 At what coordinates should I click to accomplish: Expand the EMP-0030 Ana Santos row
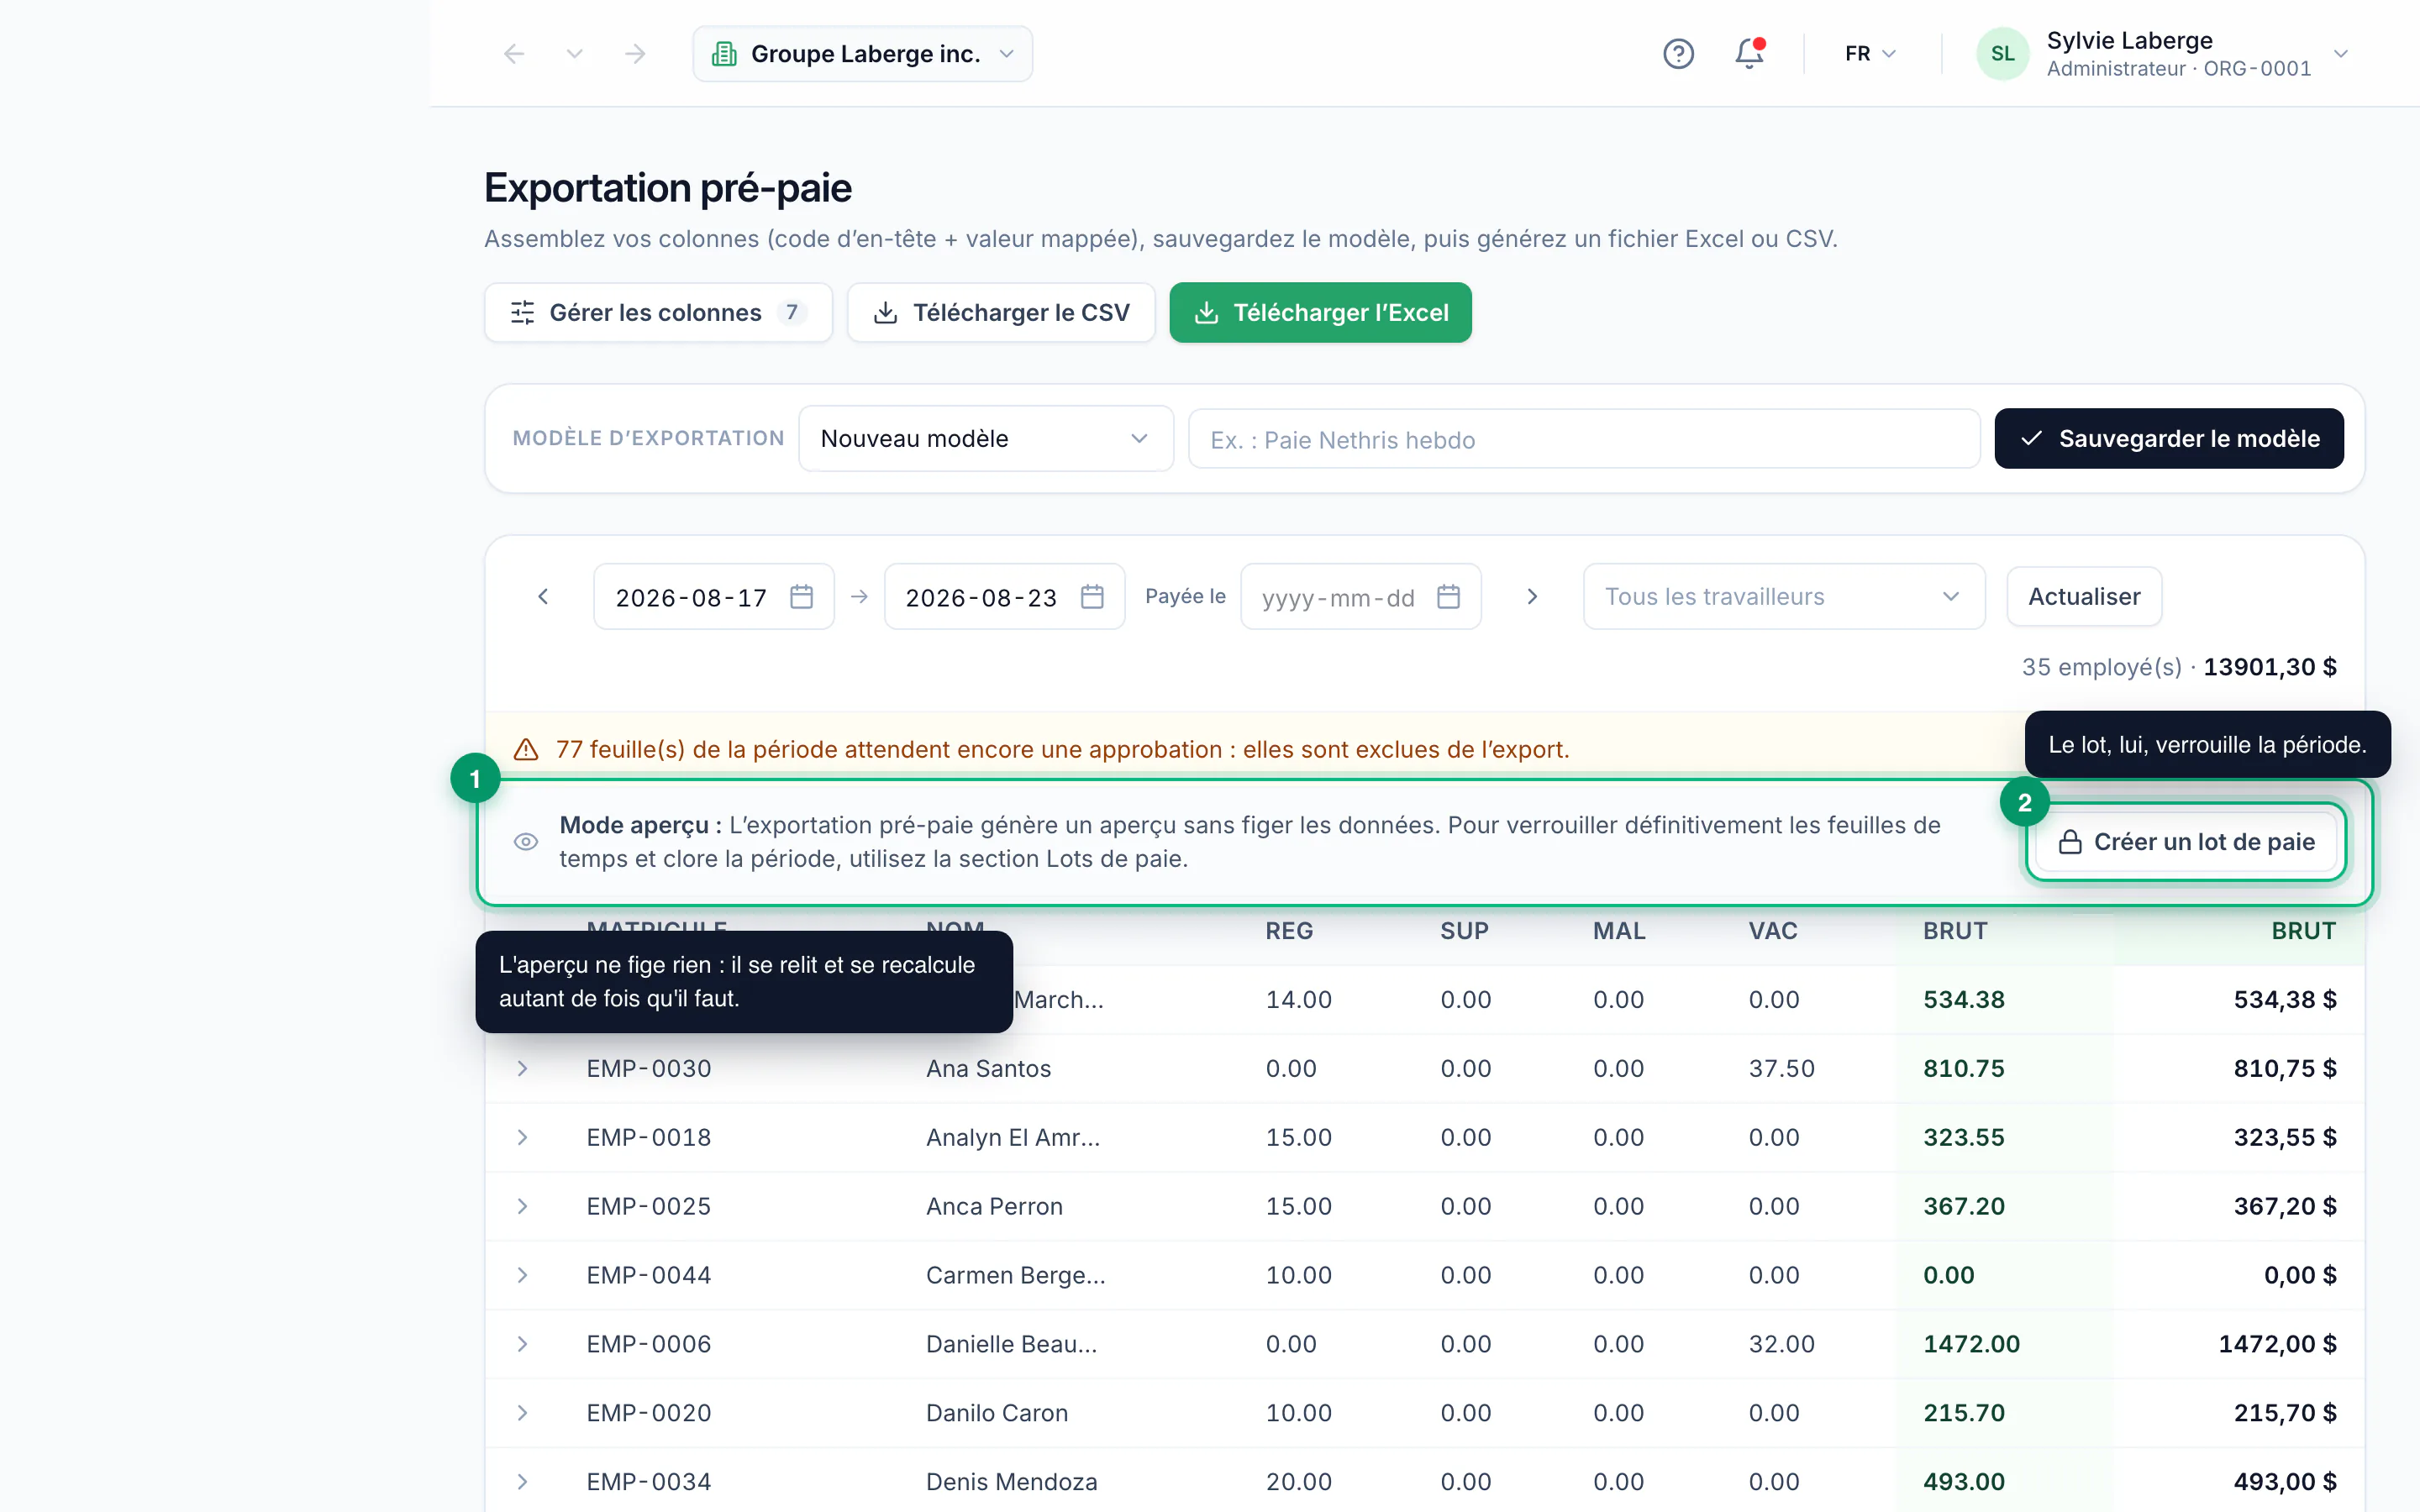(522, 1068)
